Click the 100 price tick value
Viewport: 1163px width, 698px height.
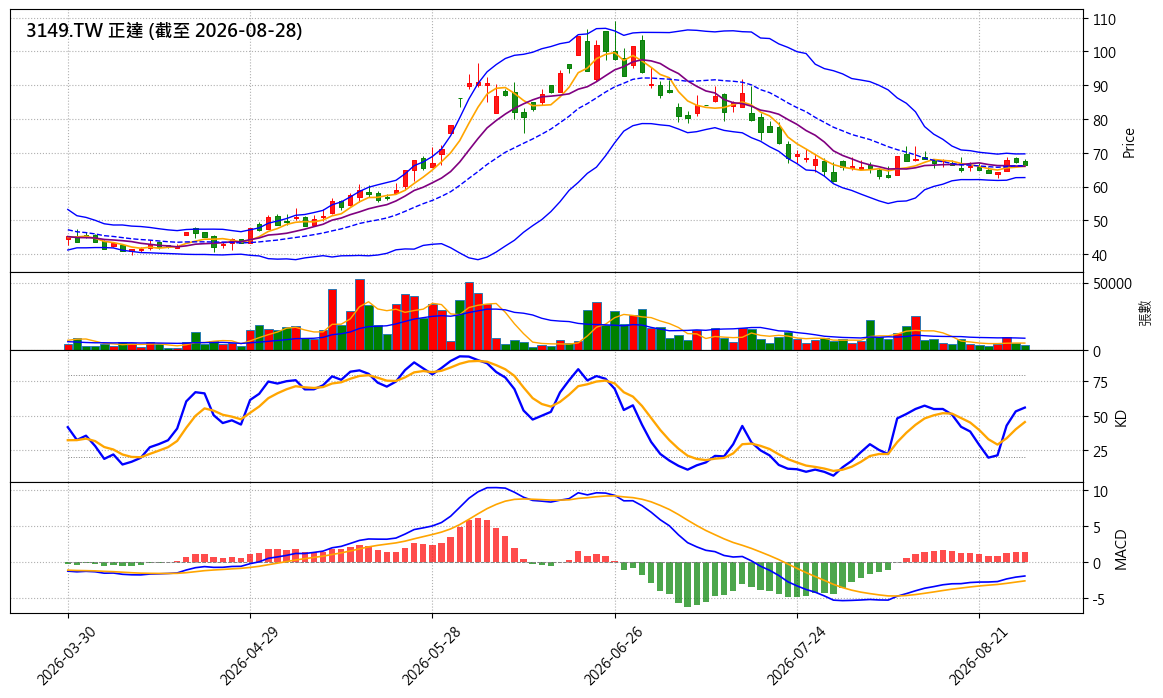[x=1104, y=53]
